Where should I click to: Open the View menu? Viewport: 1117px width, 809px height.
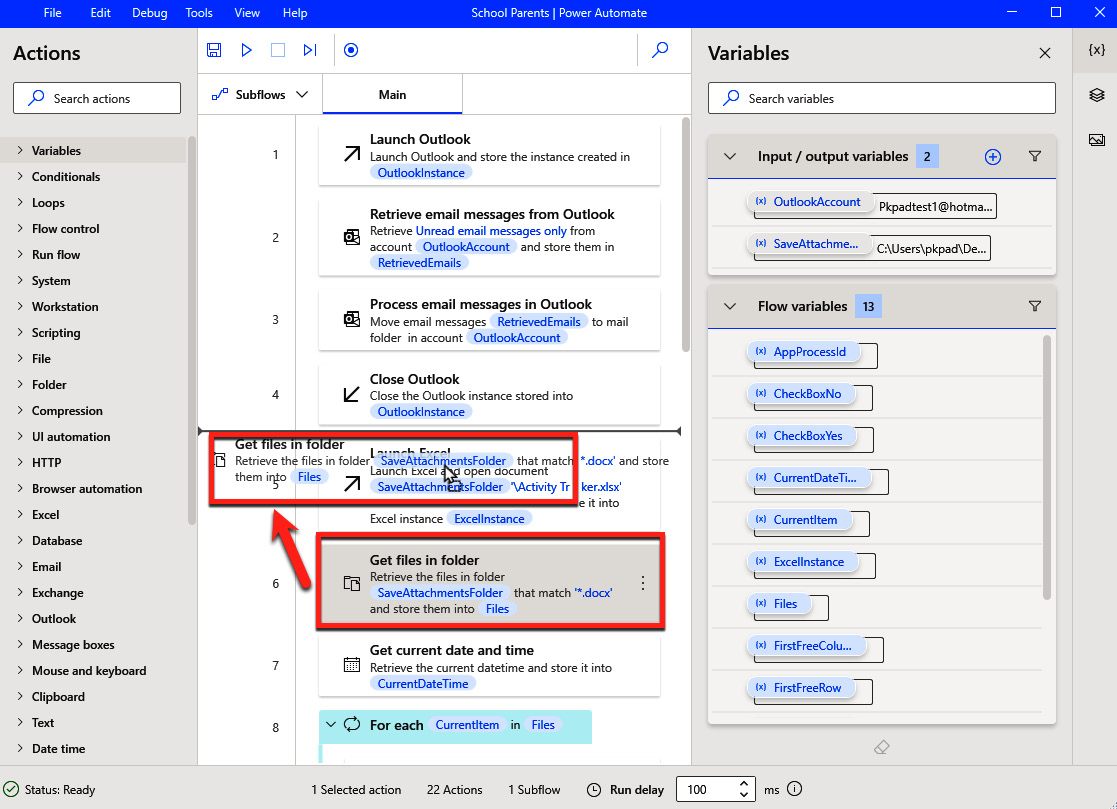pyautogui.click(x=246, y=13)
